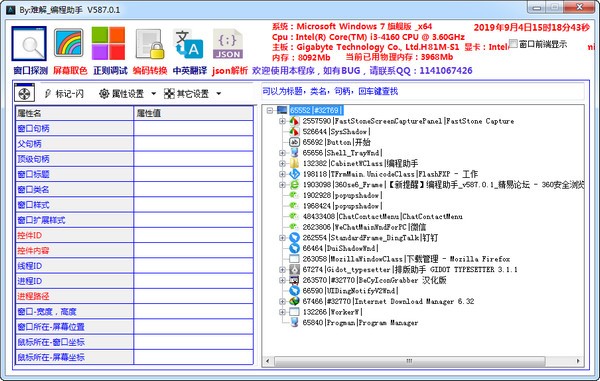Click the window search input field
This screenshot has height=381, width=600.
(422, 91)
